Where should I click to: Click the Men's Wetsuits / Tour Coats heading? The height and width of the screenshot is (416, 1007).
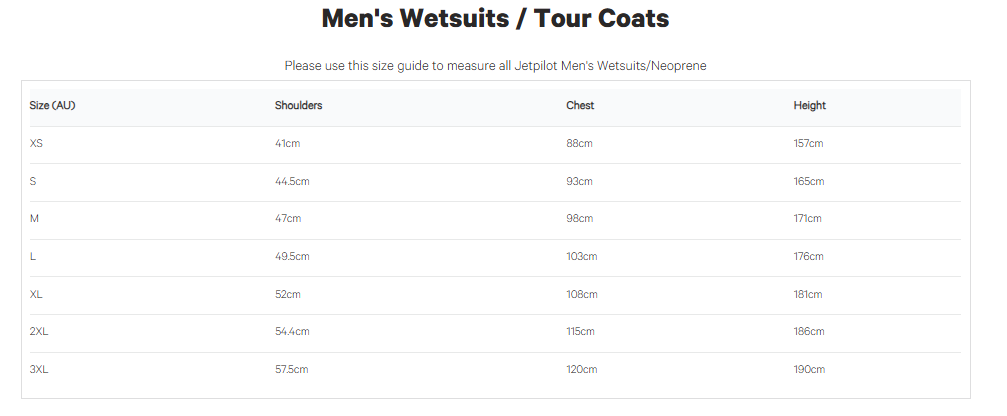click(495, 18)
